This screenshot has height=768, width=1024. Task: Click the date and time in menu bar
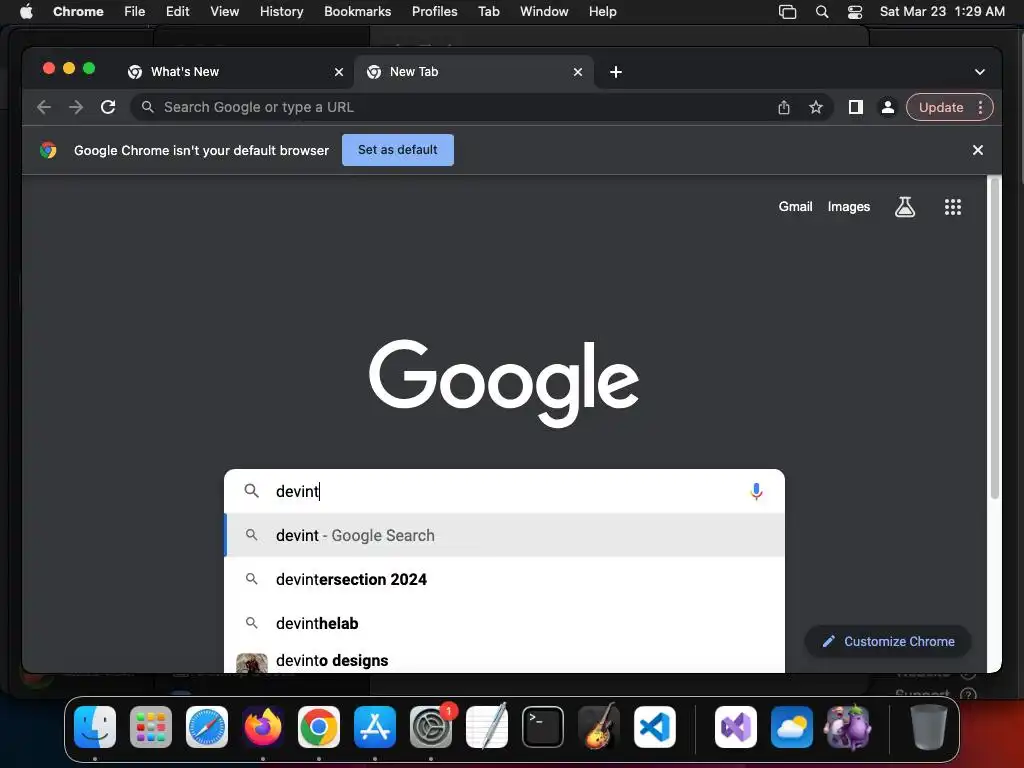pyautogui.click(x=942, y=12)
